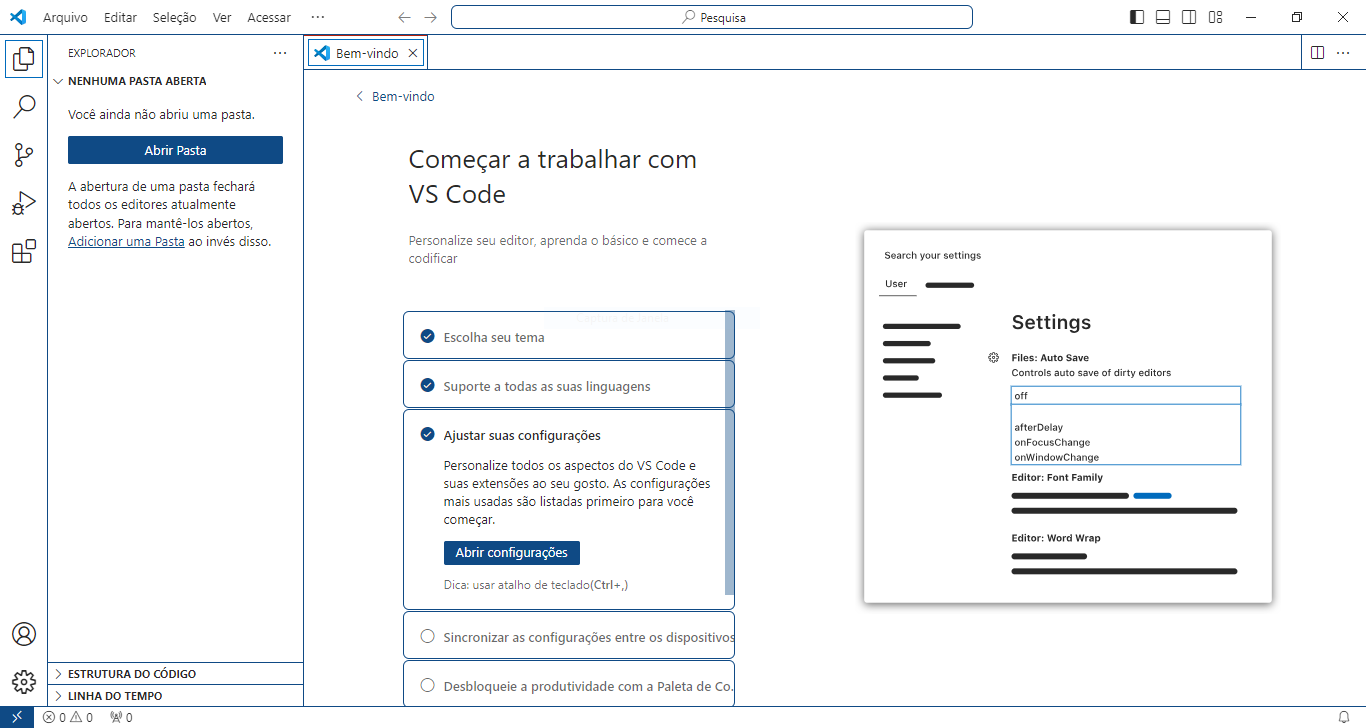Open the Arquivo menu
This screenshot has width=1366, height=728.
click(x=65, y=17)
